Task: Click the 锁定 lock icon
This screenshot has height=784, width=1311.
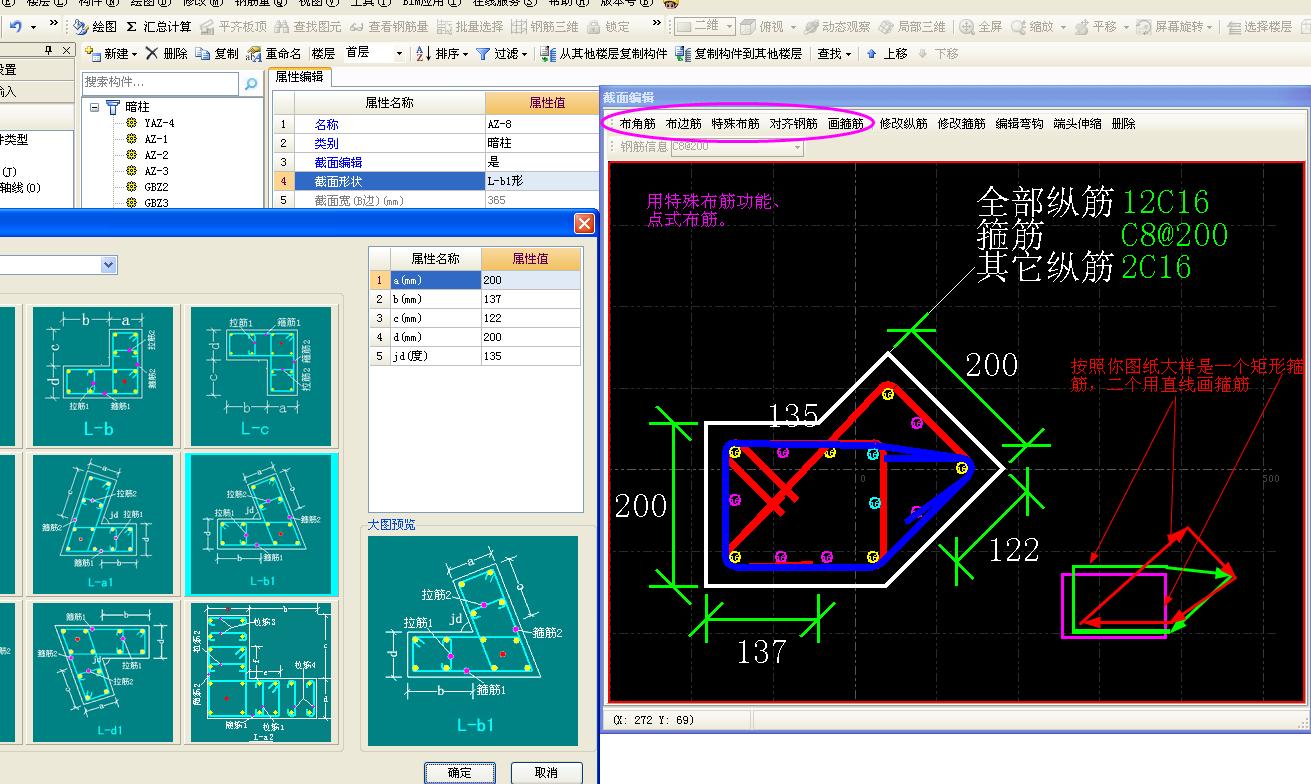Action: [x=608, y=27]
